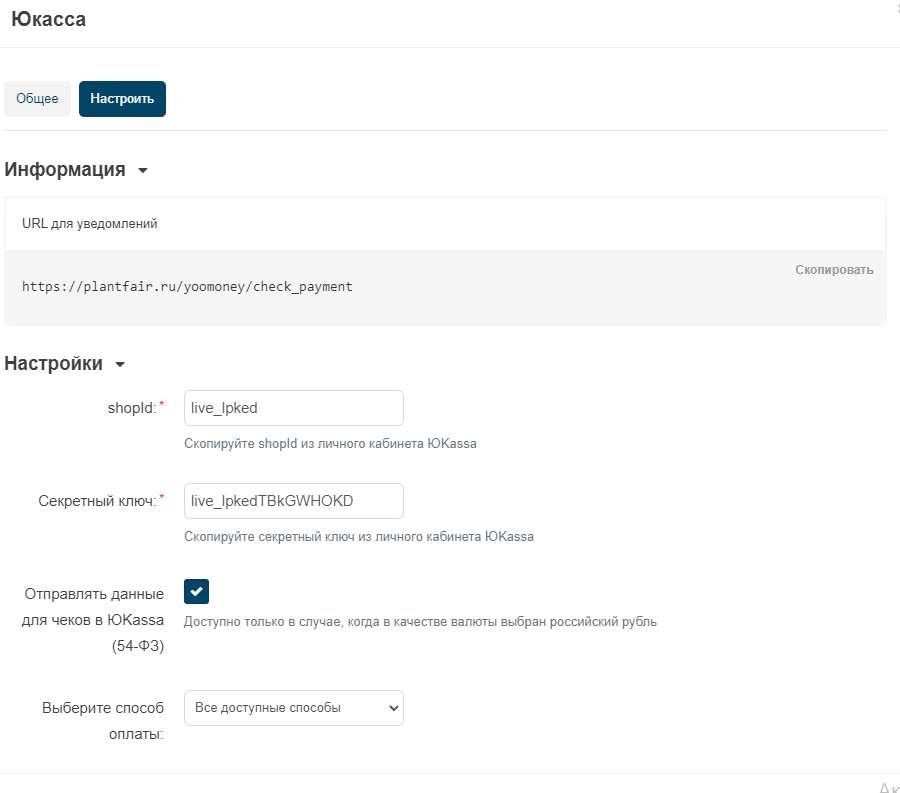Collapse the Информация section

point(143,170)
